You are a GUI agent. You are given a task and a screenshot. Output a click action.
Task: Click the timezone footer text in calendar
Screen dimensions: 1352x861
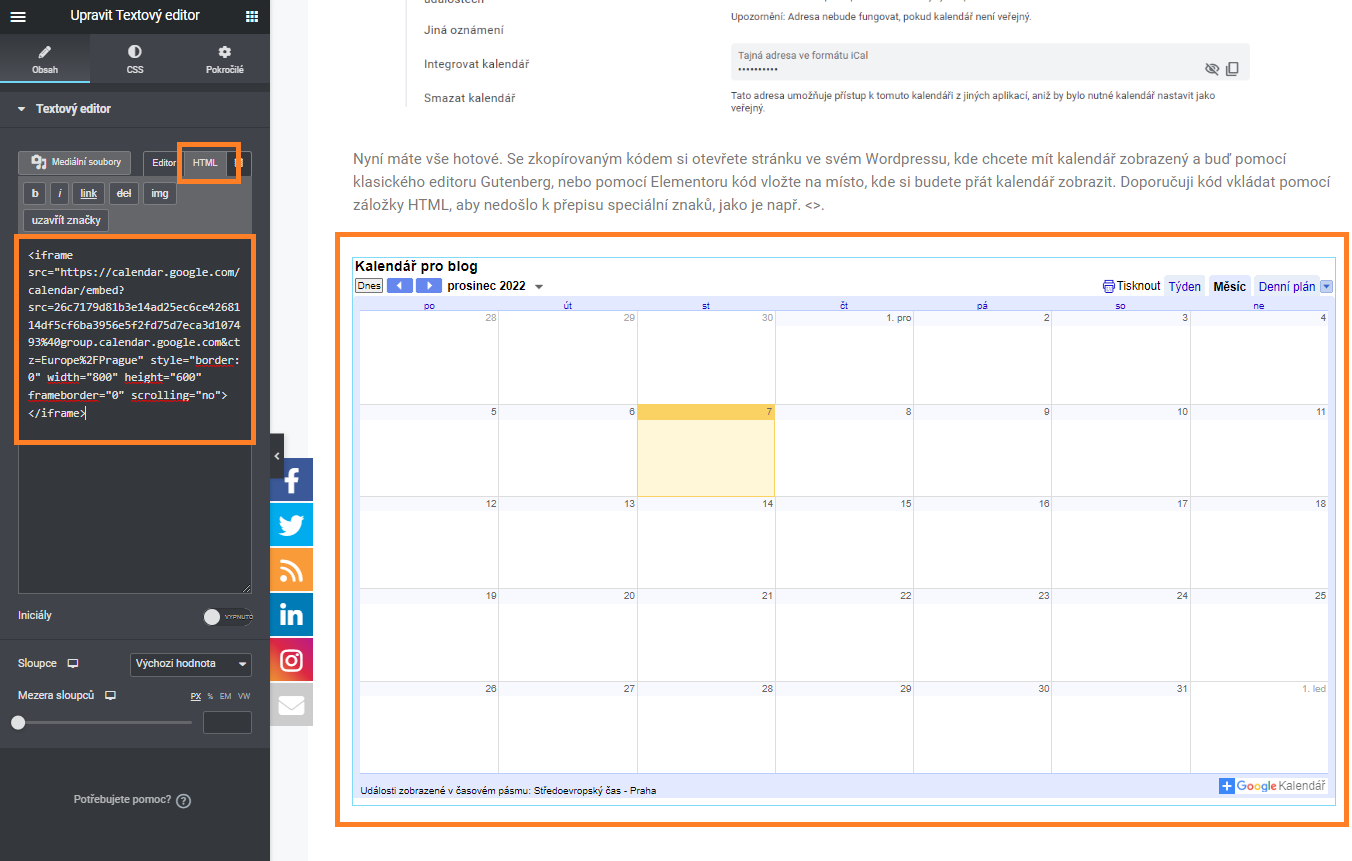click(508, 790)
